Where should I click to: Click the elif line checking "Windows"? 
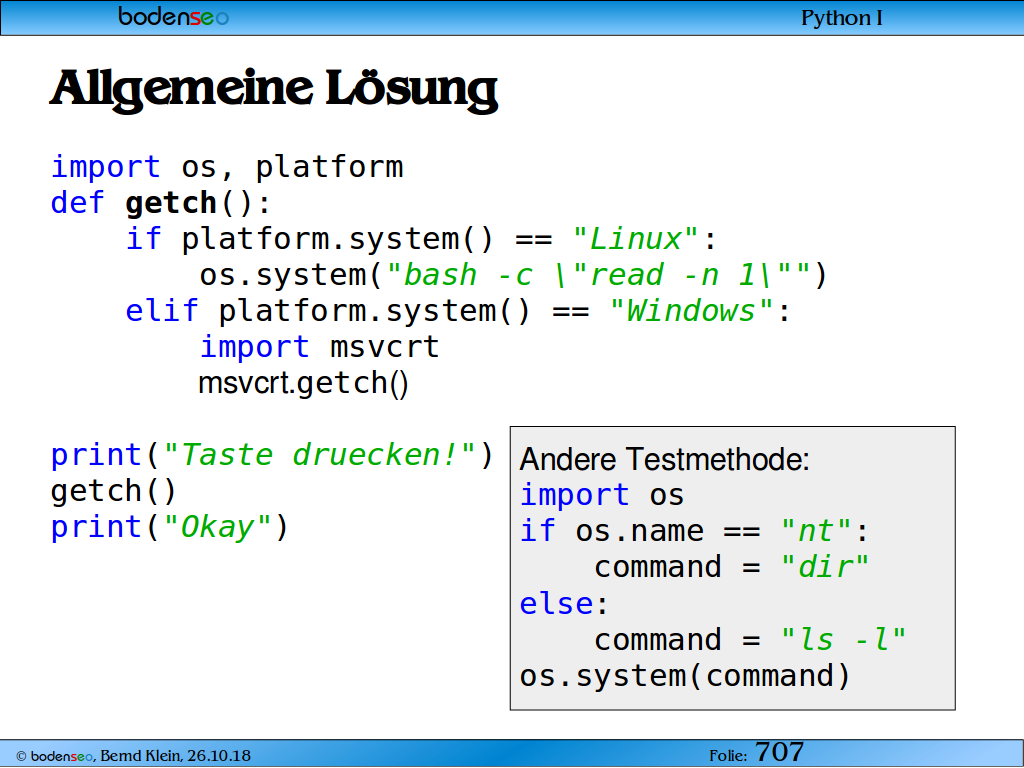click(458, 311)
